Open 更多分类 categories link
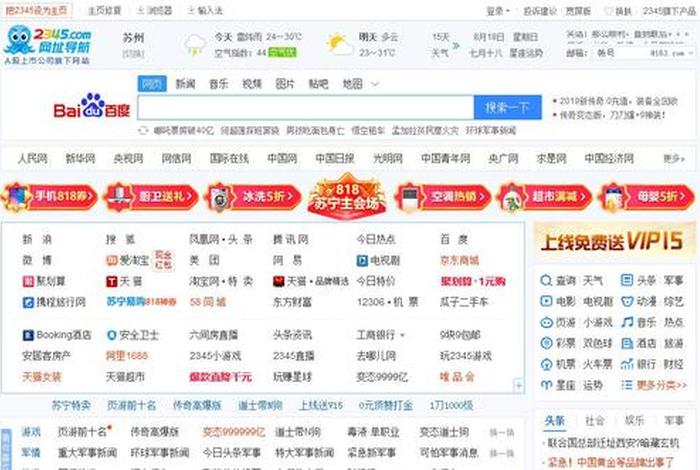This screenshot has width=700, height=470. 661,385
